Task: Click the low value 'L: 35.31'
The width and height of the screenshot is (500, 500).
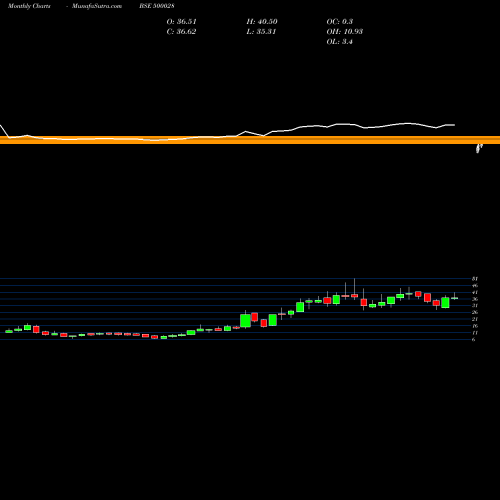Action: (261, 31)
